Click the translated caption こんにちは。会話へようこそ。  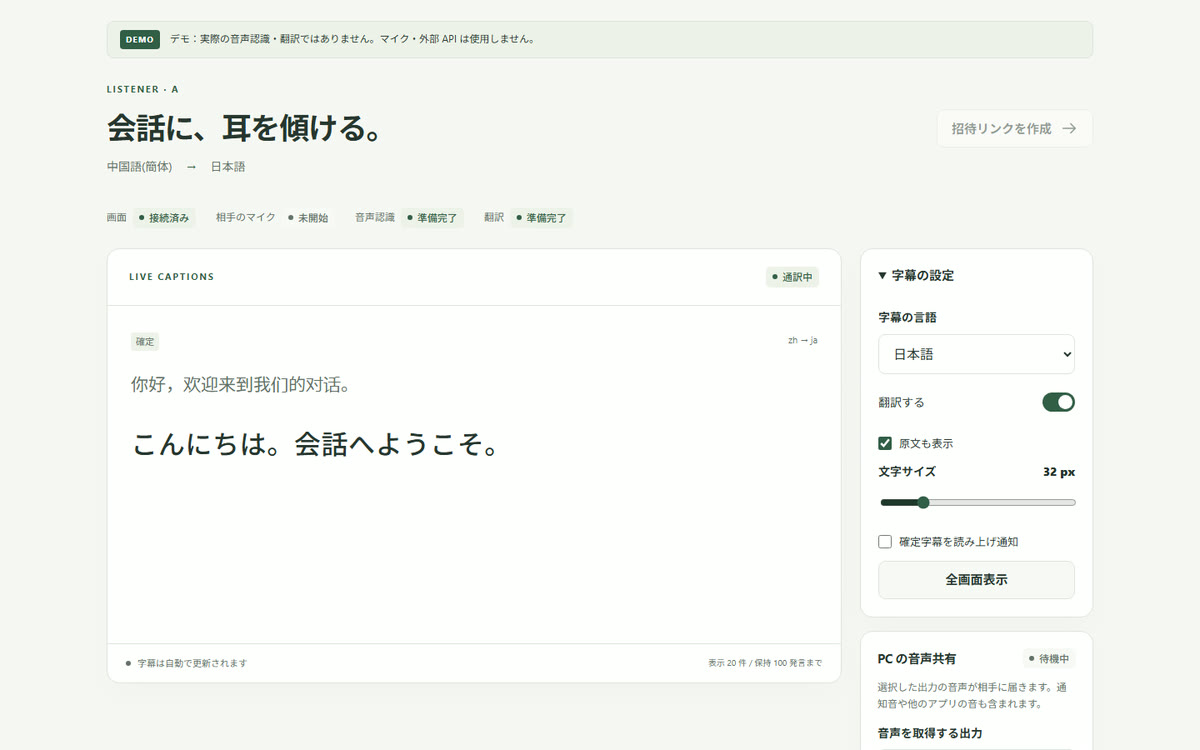coord(316,445)
